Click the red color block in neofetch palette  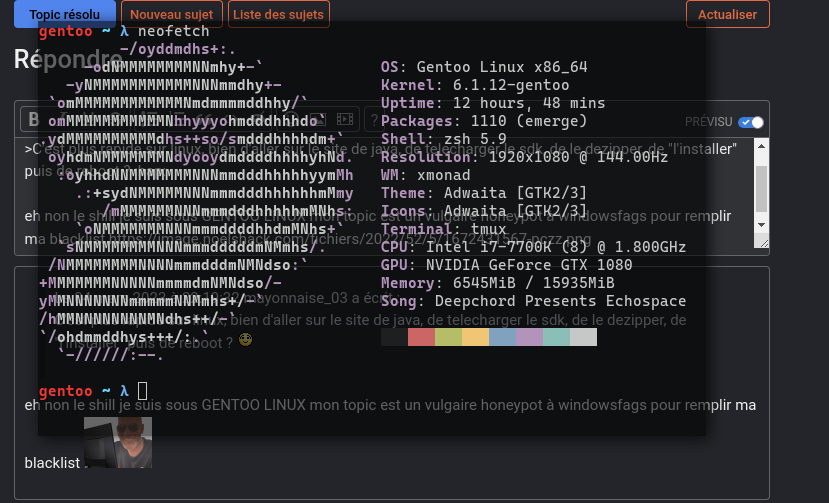pos(421,337)
